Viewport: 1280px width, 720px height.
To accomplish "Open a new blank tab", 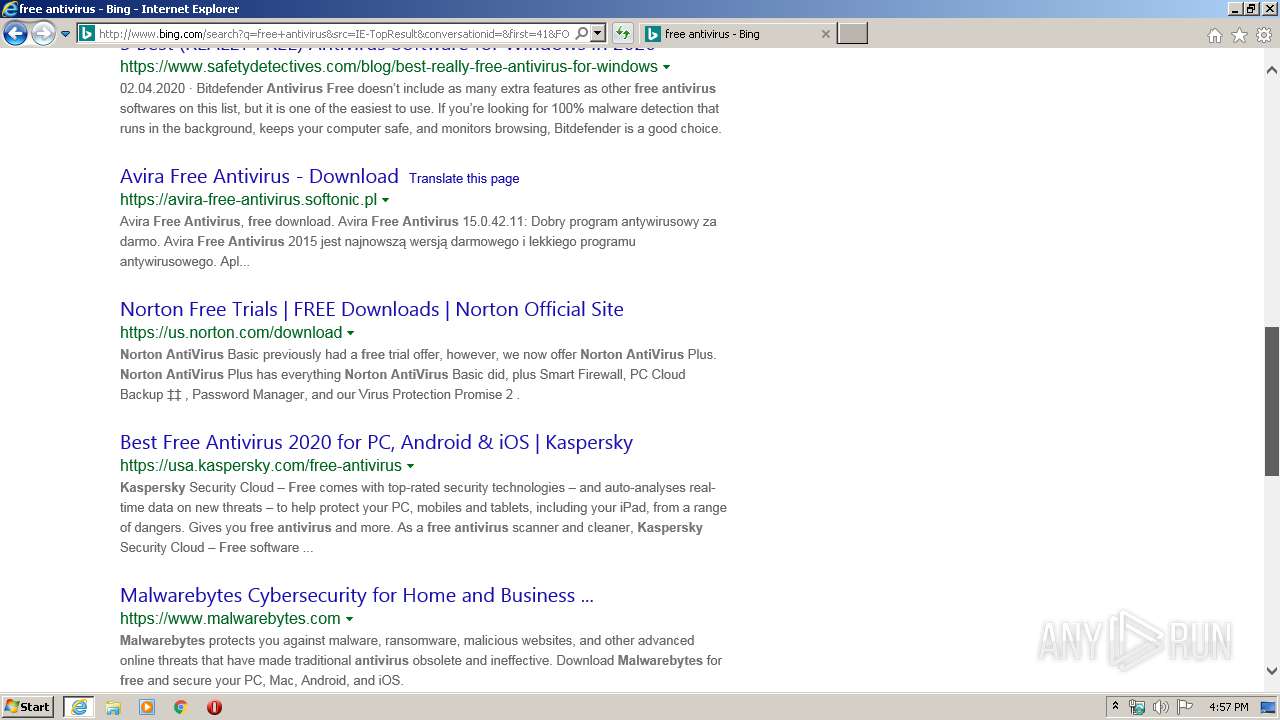I will [x=852, y=34].
